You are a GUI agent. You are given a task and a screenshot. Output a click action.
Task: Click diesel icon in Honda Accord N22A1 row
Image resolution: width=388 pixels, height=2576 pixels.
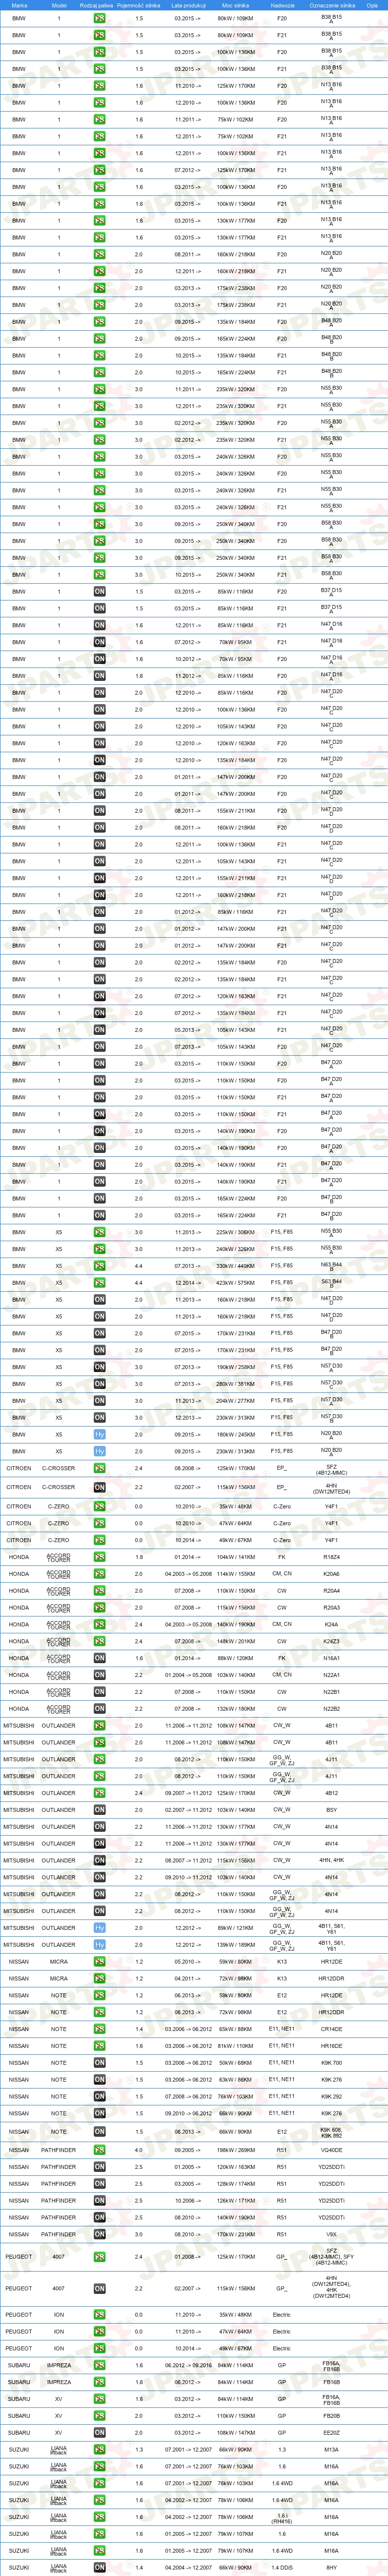tap(99, 1675)
